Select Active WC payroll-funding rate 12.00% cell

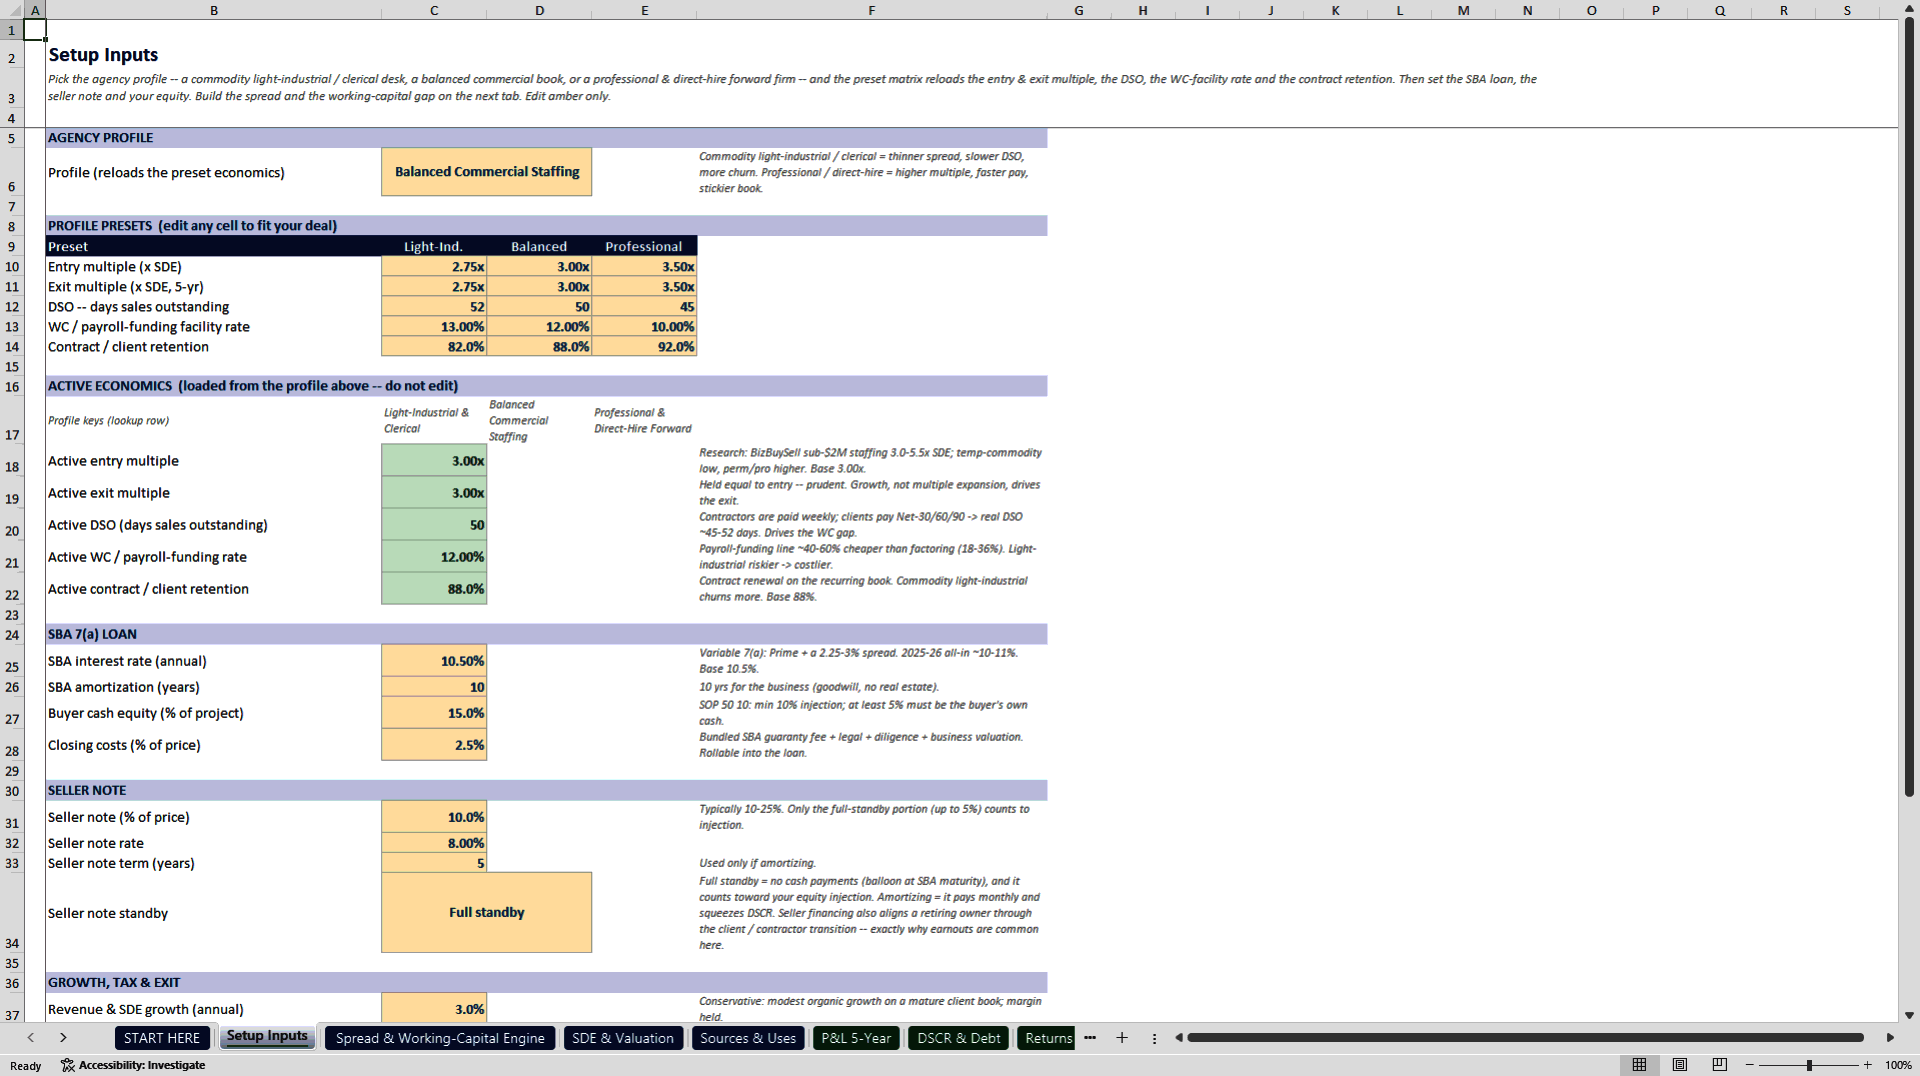434,557
